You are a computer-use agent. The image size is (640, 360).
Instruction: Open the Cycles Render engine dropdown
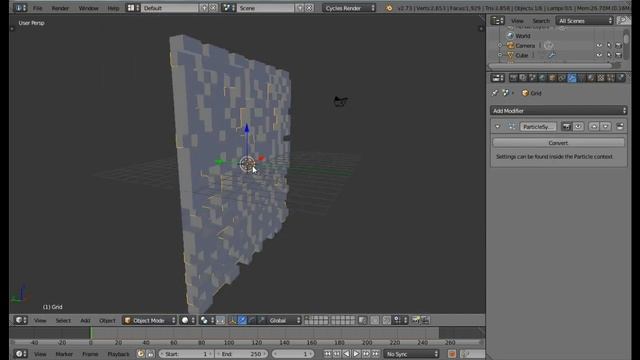(x=349, y=8)
